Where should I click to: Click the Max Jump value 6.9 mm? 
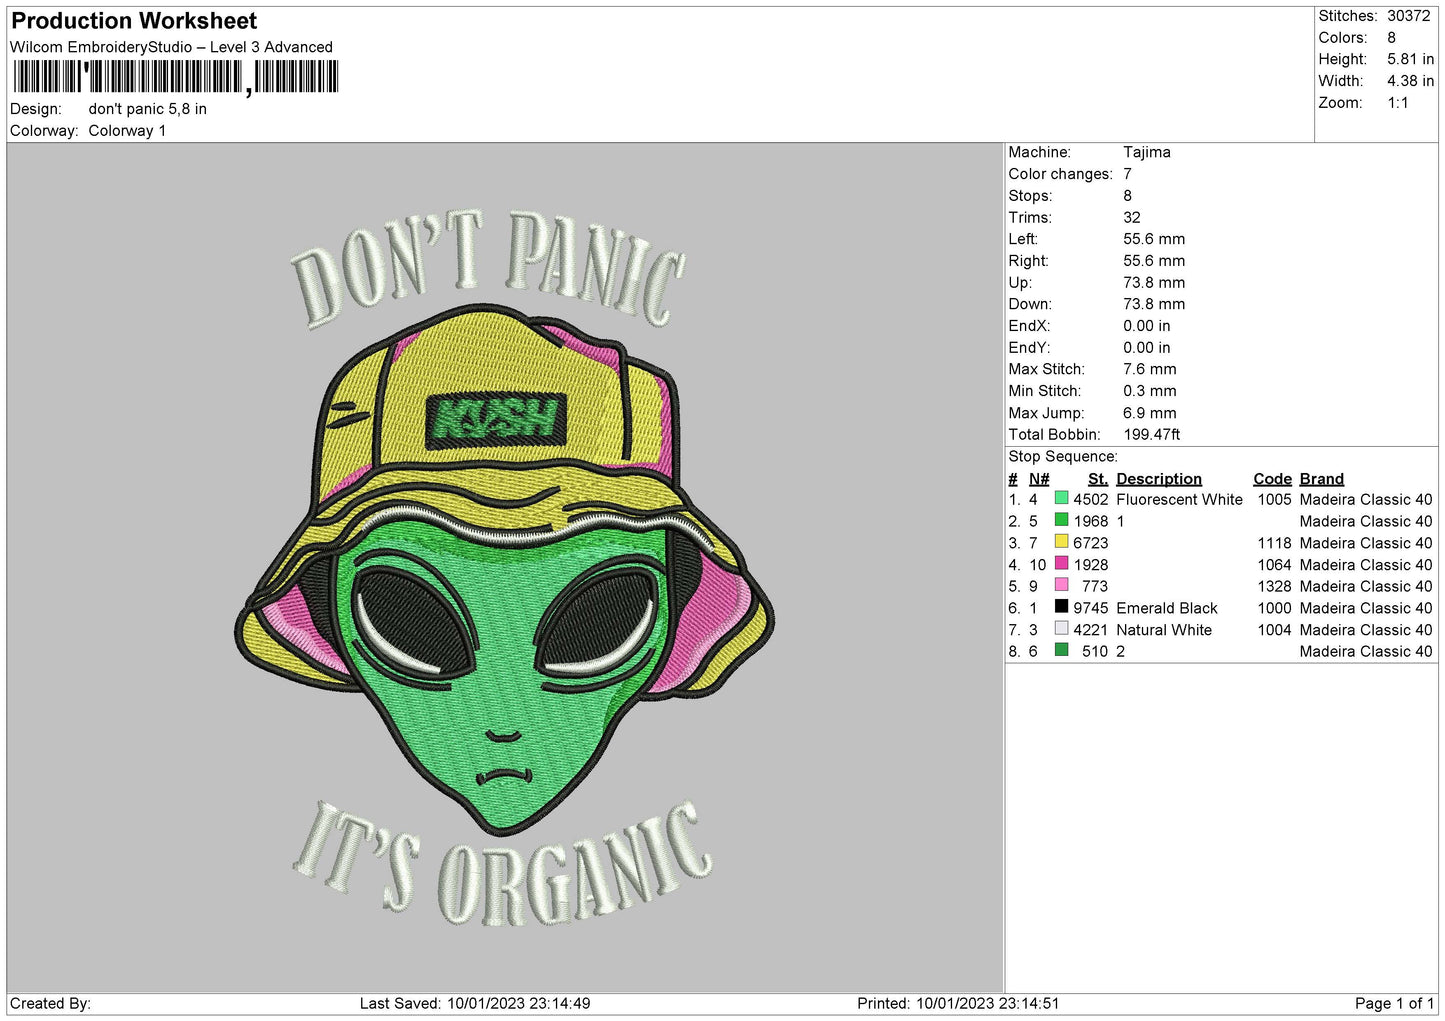1149,413
